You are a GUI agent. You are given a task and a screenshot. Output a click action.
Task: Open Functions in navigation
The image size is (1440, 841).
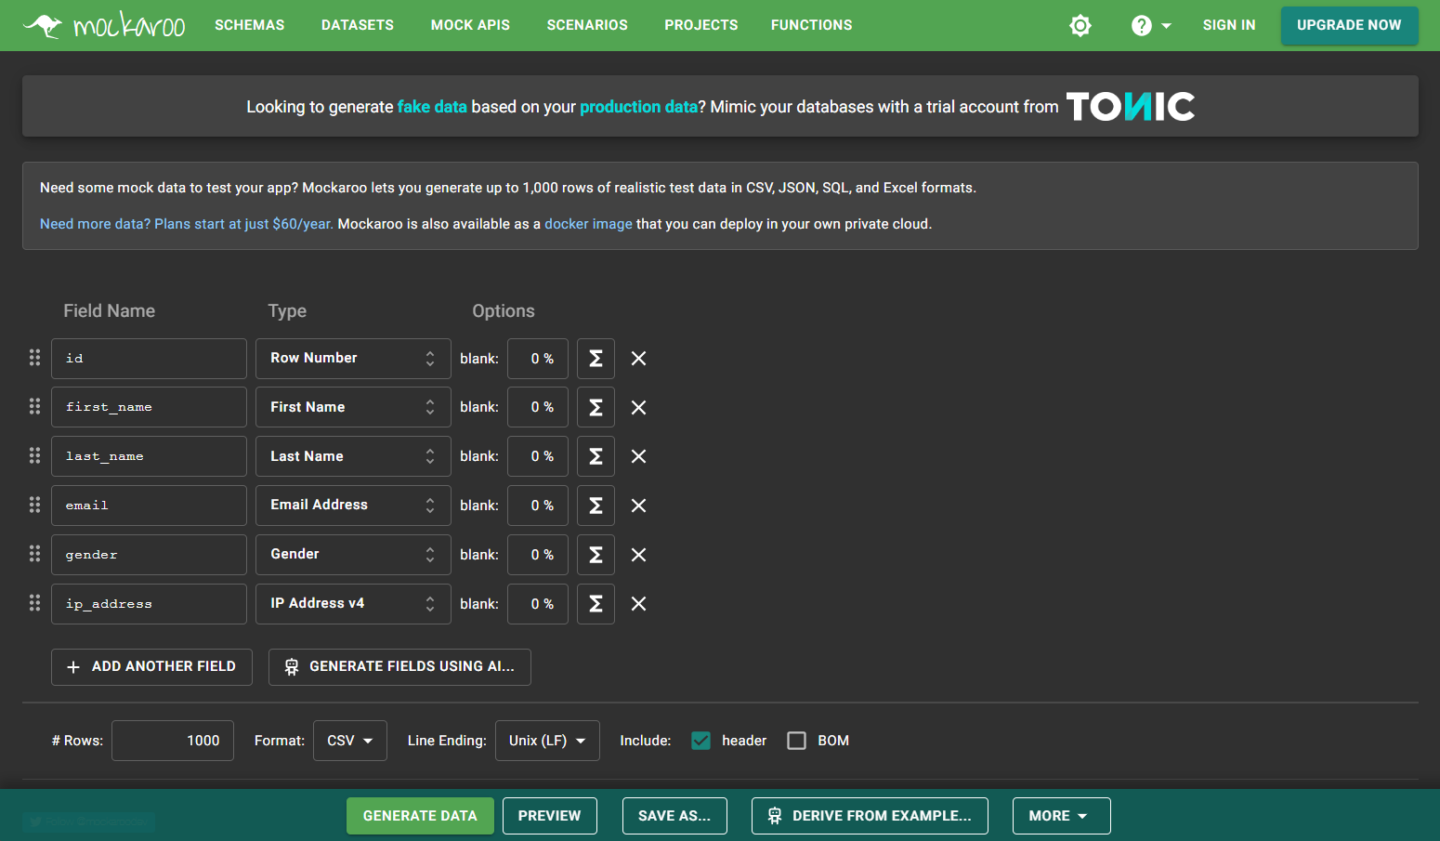[812, 25]
